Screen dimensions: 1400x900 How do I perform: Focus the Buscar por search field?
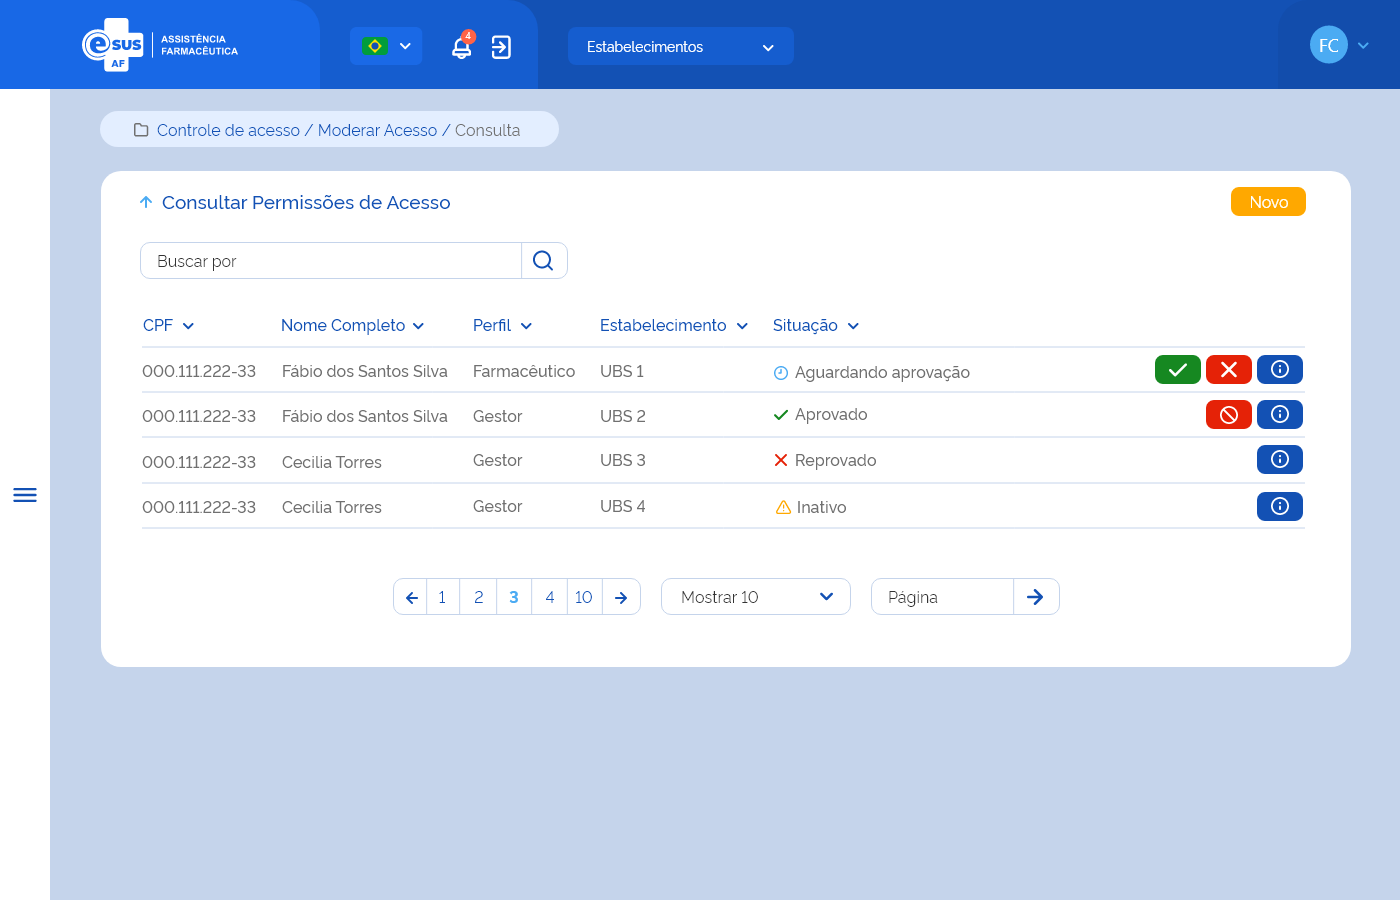coord(331,261)
